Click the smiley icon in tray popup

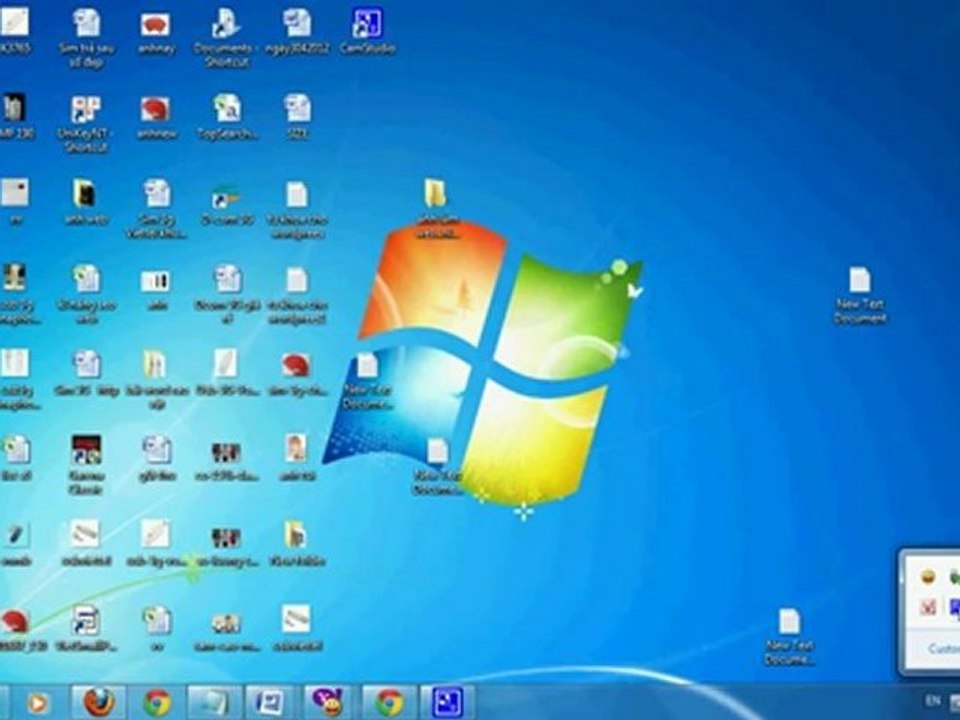pos(929,576)
